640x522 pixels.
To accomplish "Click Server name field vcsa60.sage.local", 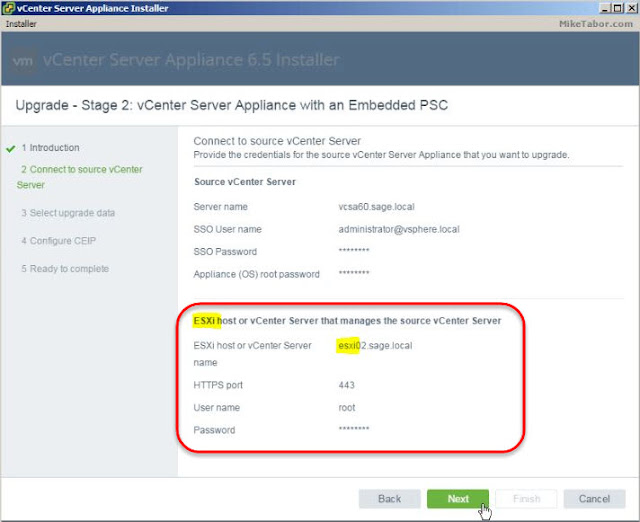I will coord(376,207).
